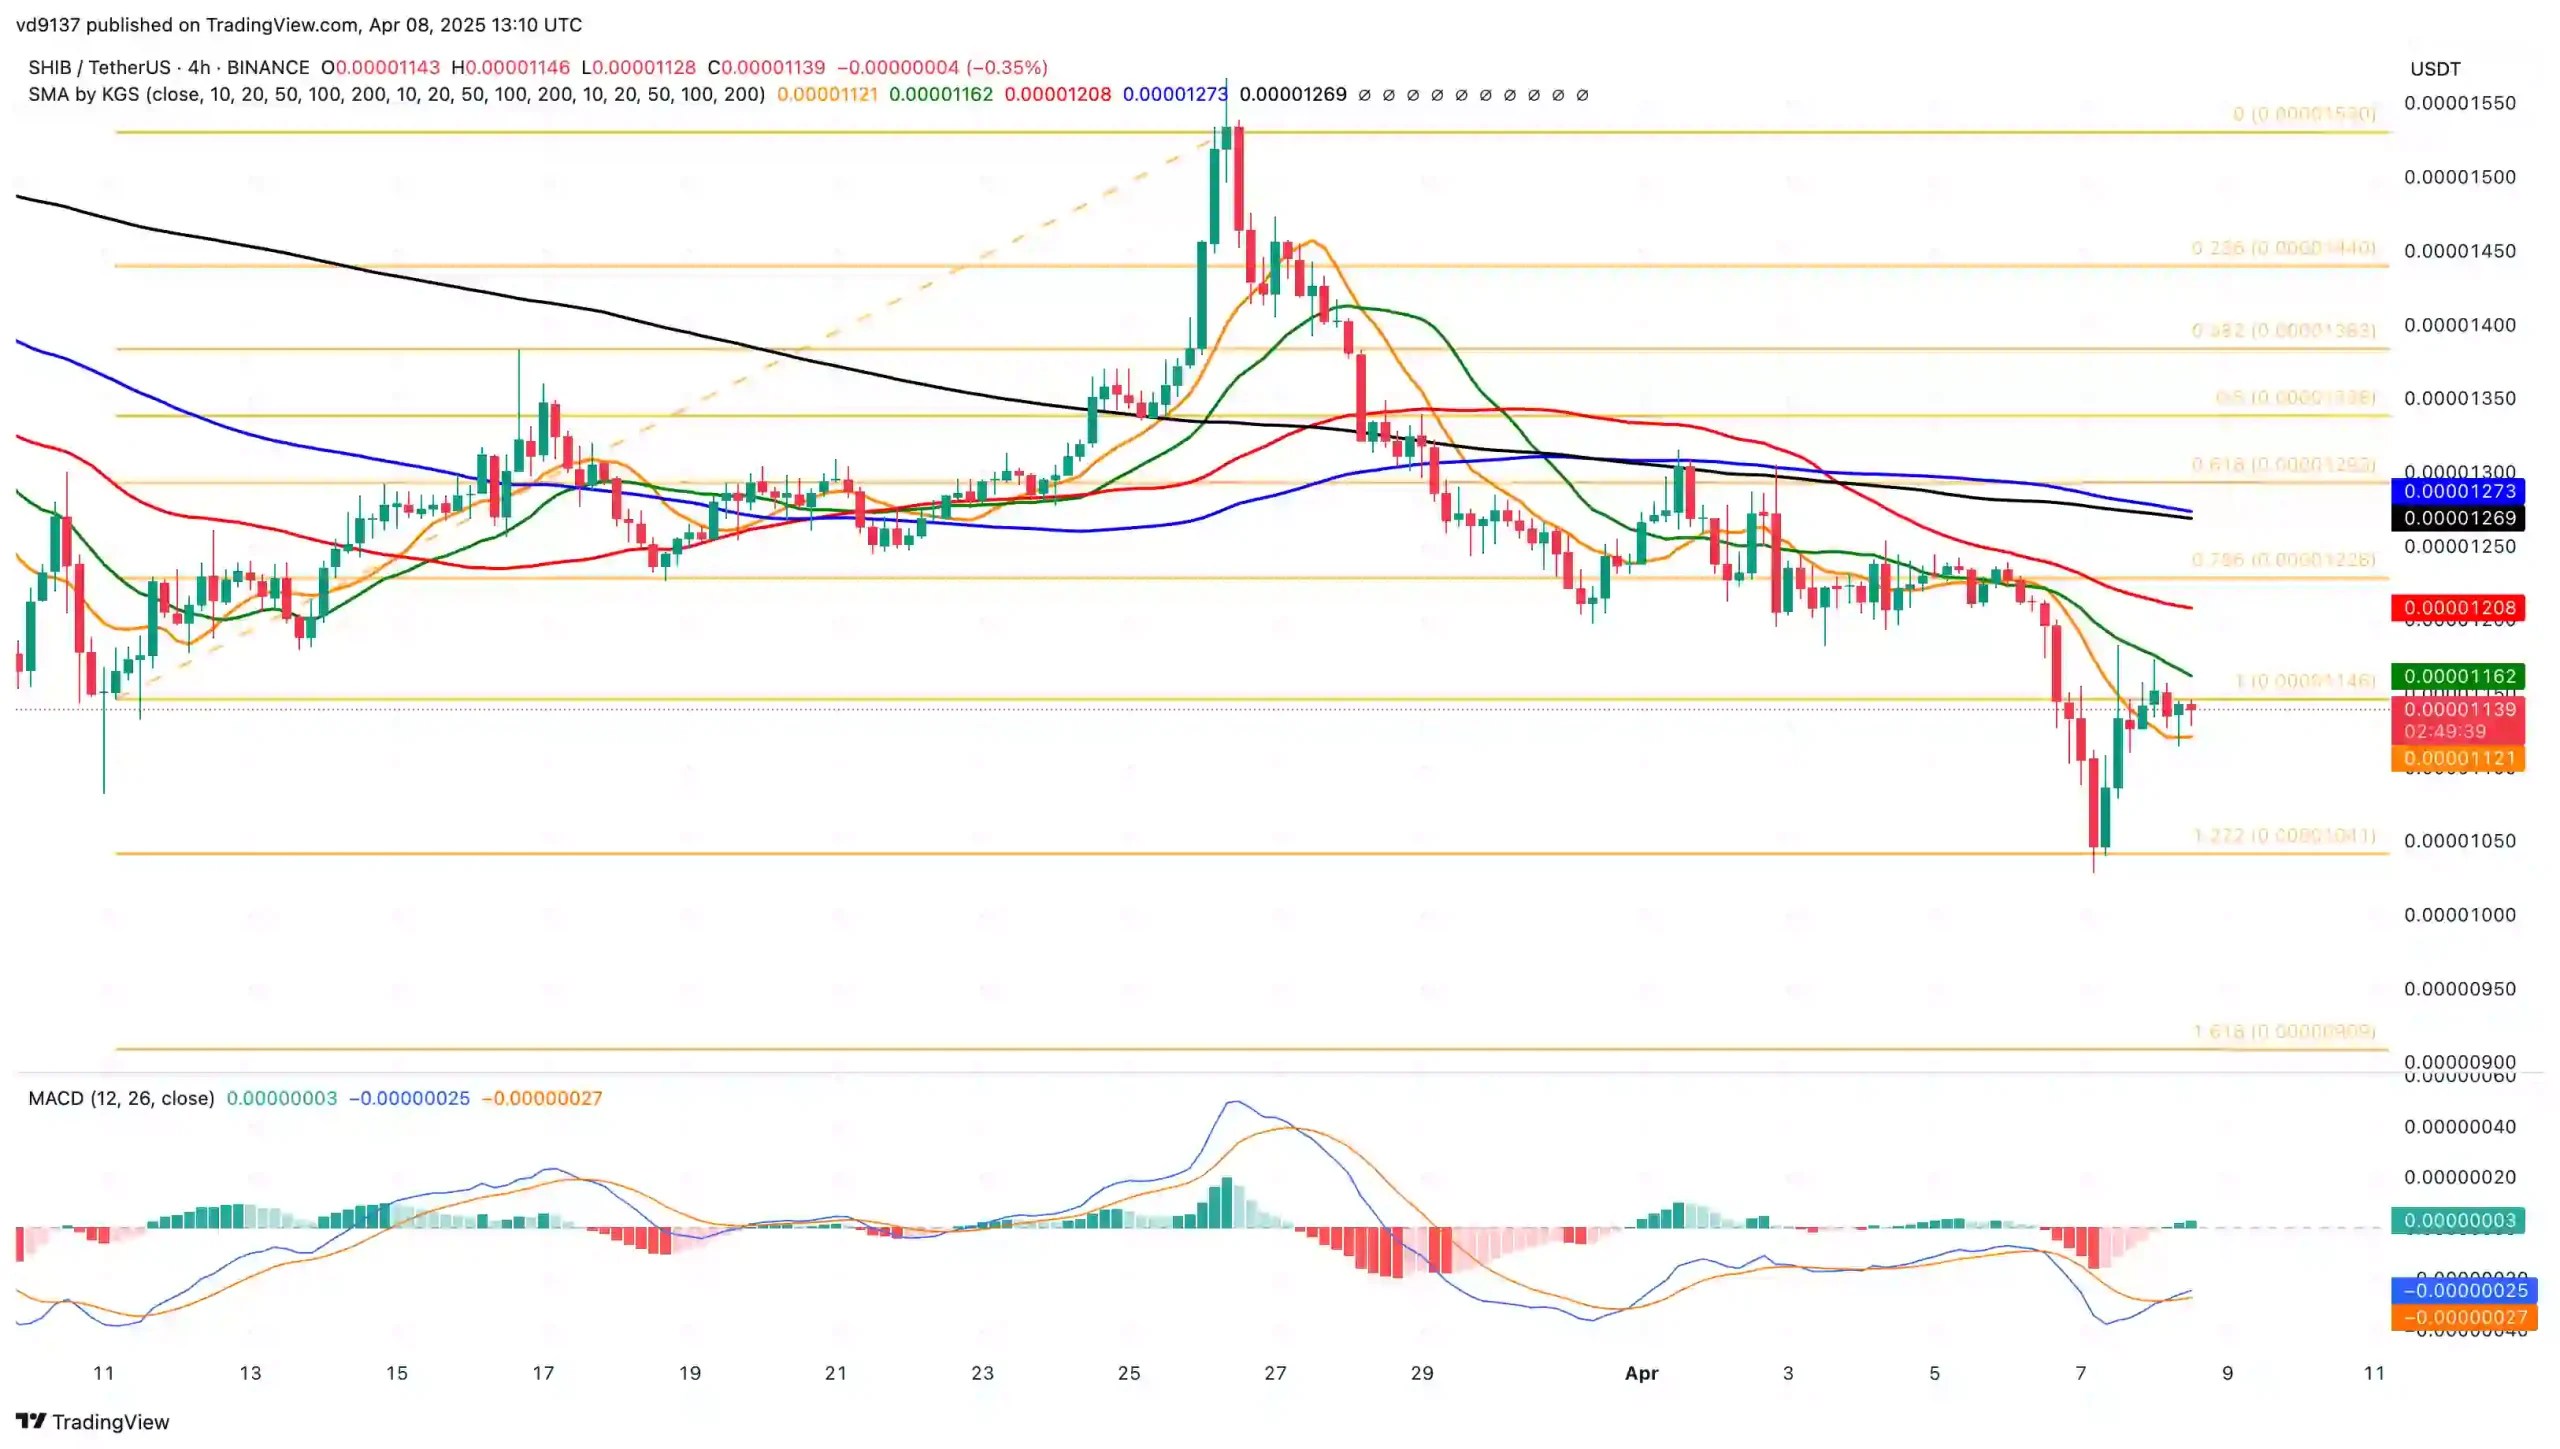
Task: Click the TradingView logo icon
Action: 31,1421
